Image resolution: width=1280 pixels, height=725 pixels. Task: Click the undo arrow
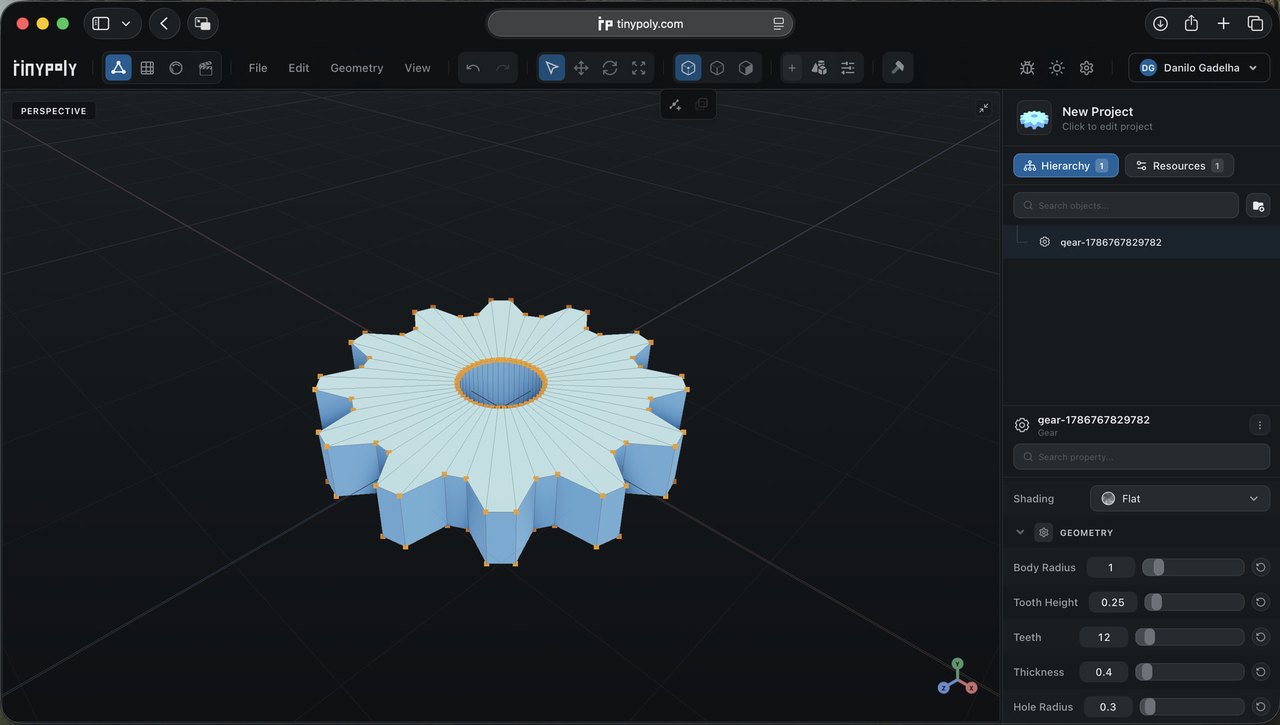473,68
